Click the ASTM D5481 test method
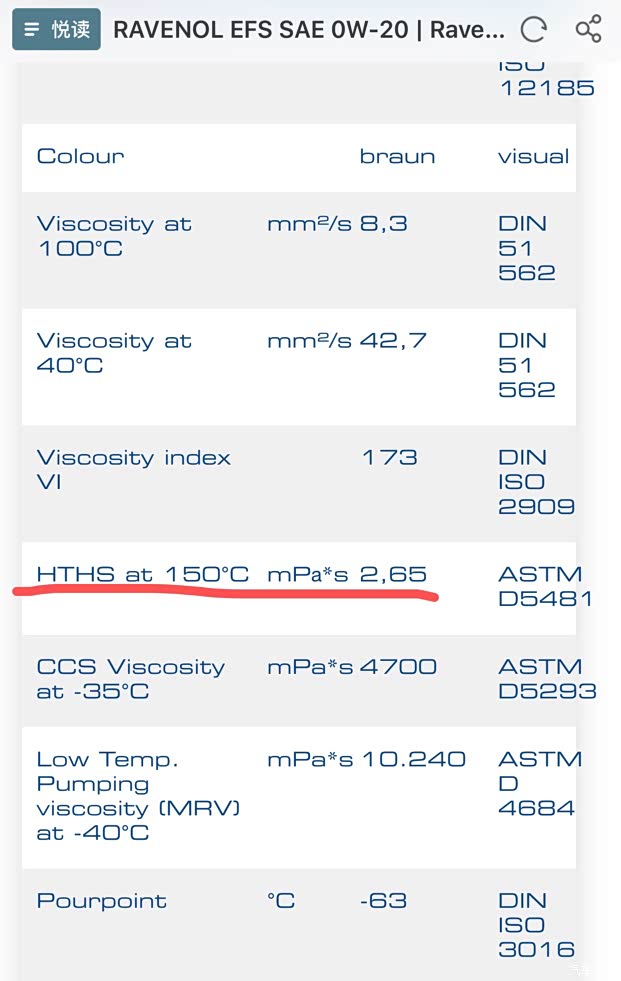Screen dimensions: 621x981 pos(545,587)
